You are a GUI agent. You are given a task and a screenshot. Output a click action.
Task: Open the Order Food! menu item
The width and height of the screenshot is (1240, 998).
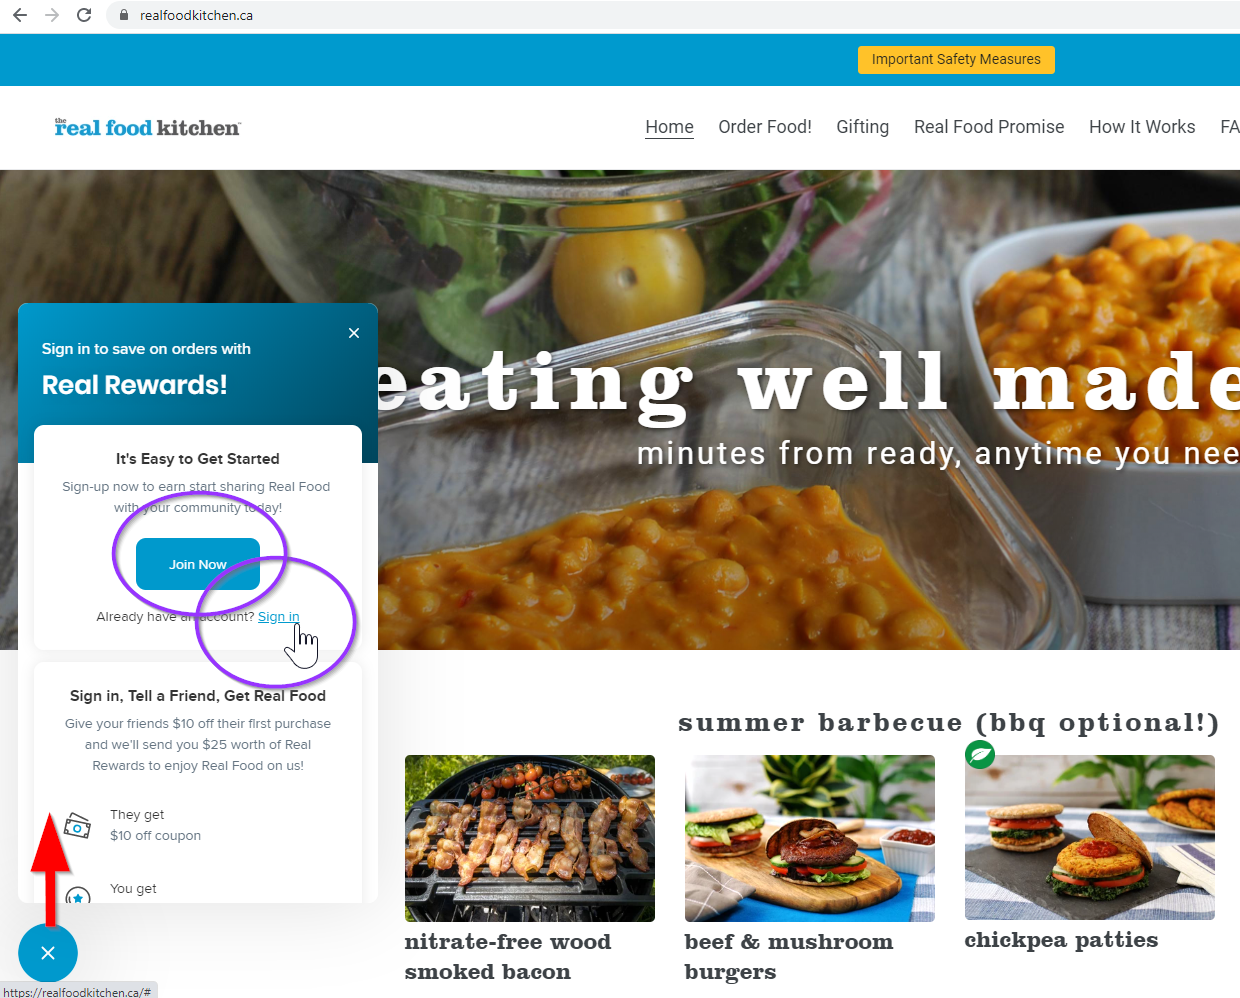765,127
